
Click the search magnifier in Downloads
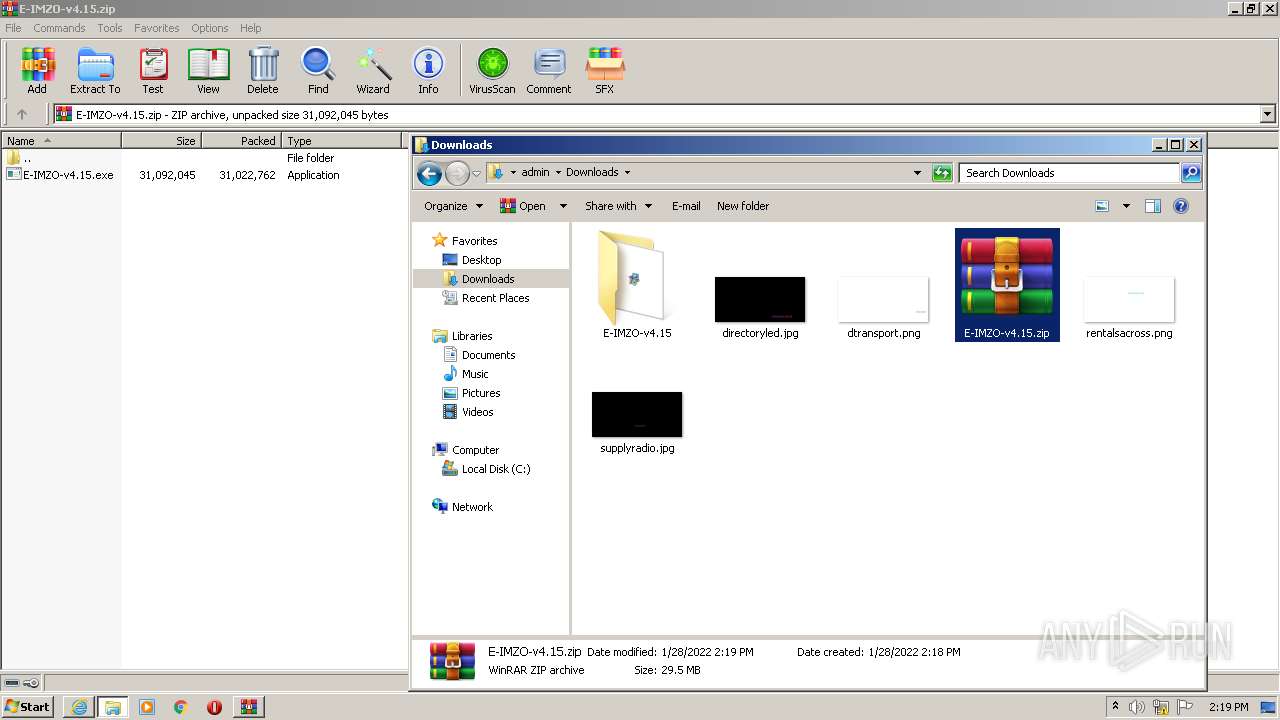(x=1190, y=173)
